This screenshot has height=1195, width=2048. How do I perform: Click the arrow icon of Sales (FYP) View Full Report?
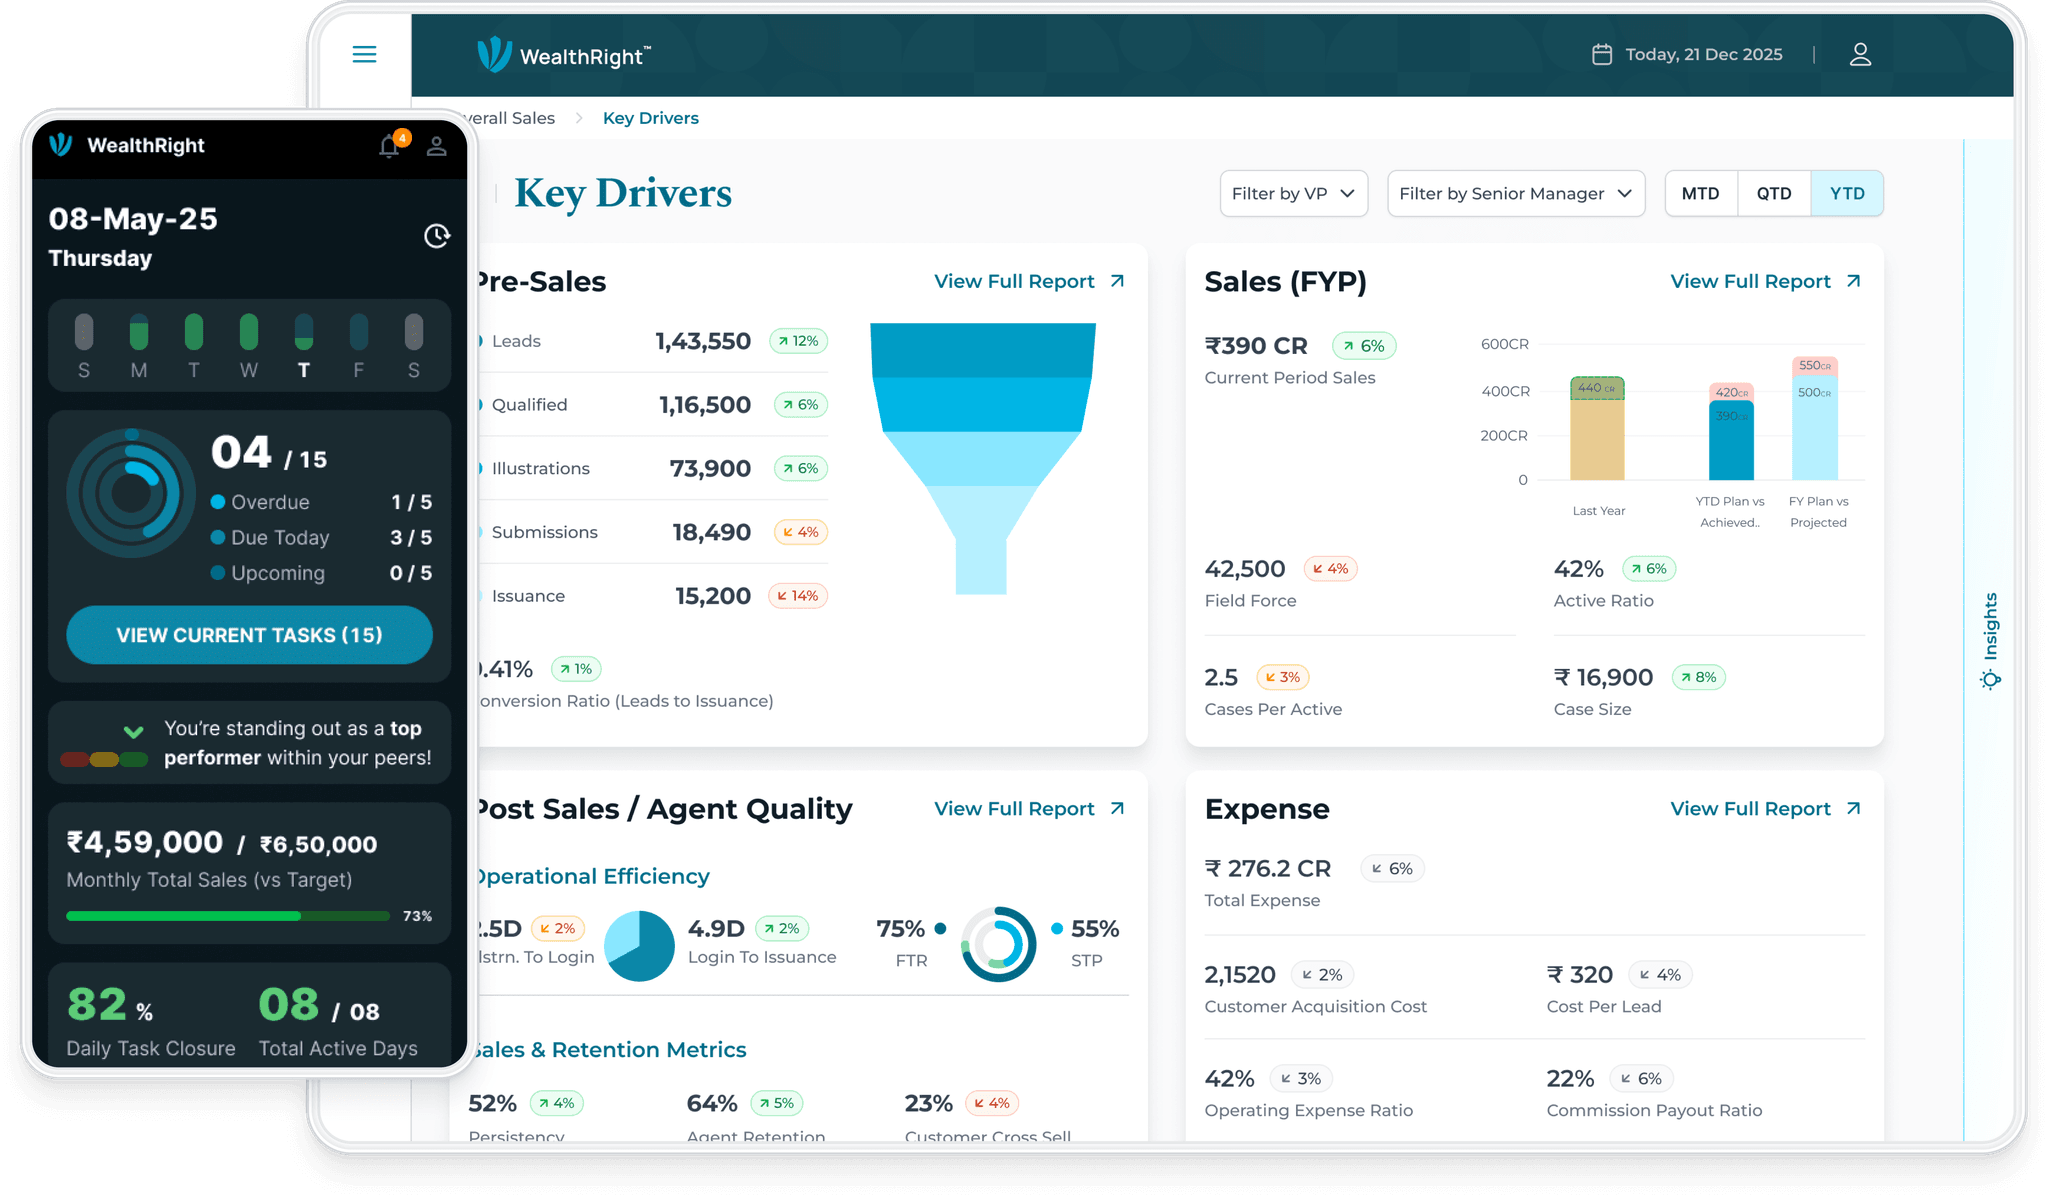1853,281
